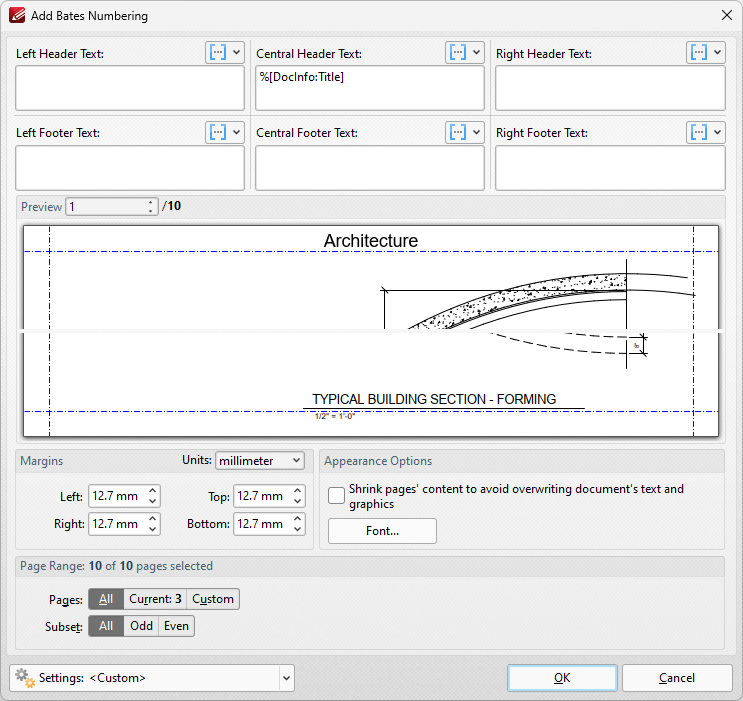
Task: Decrease the Right margin value
Action: point(153,529)
